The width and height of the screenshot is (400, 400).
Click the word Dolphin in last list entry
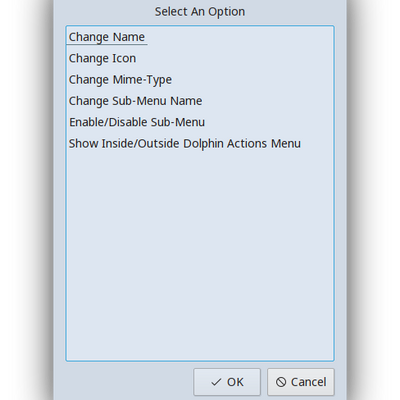(204, 144)
